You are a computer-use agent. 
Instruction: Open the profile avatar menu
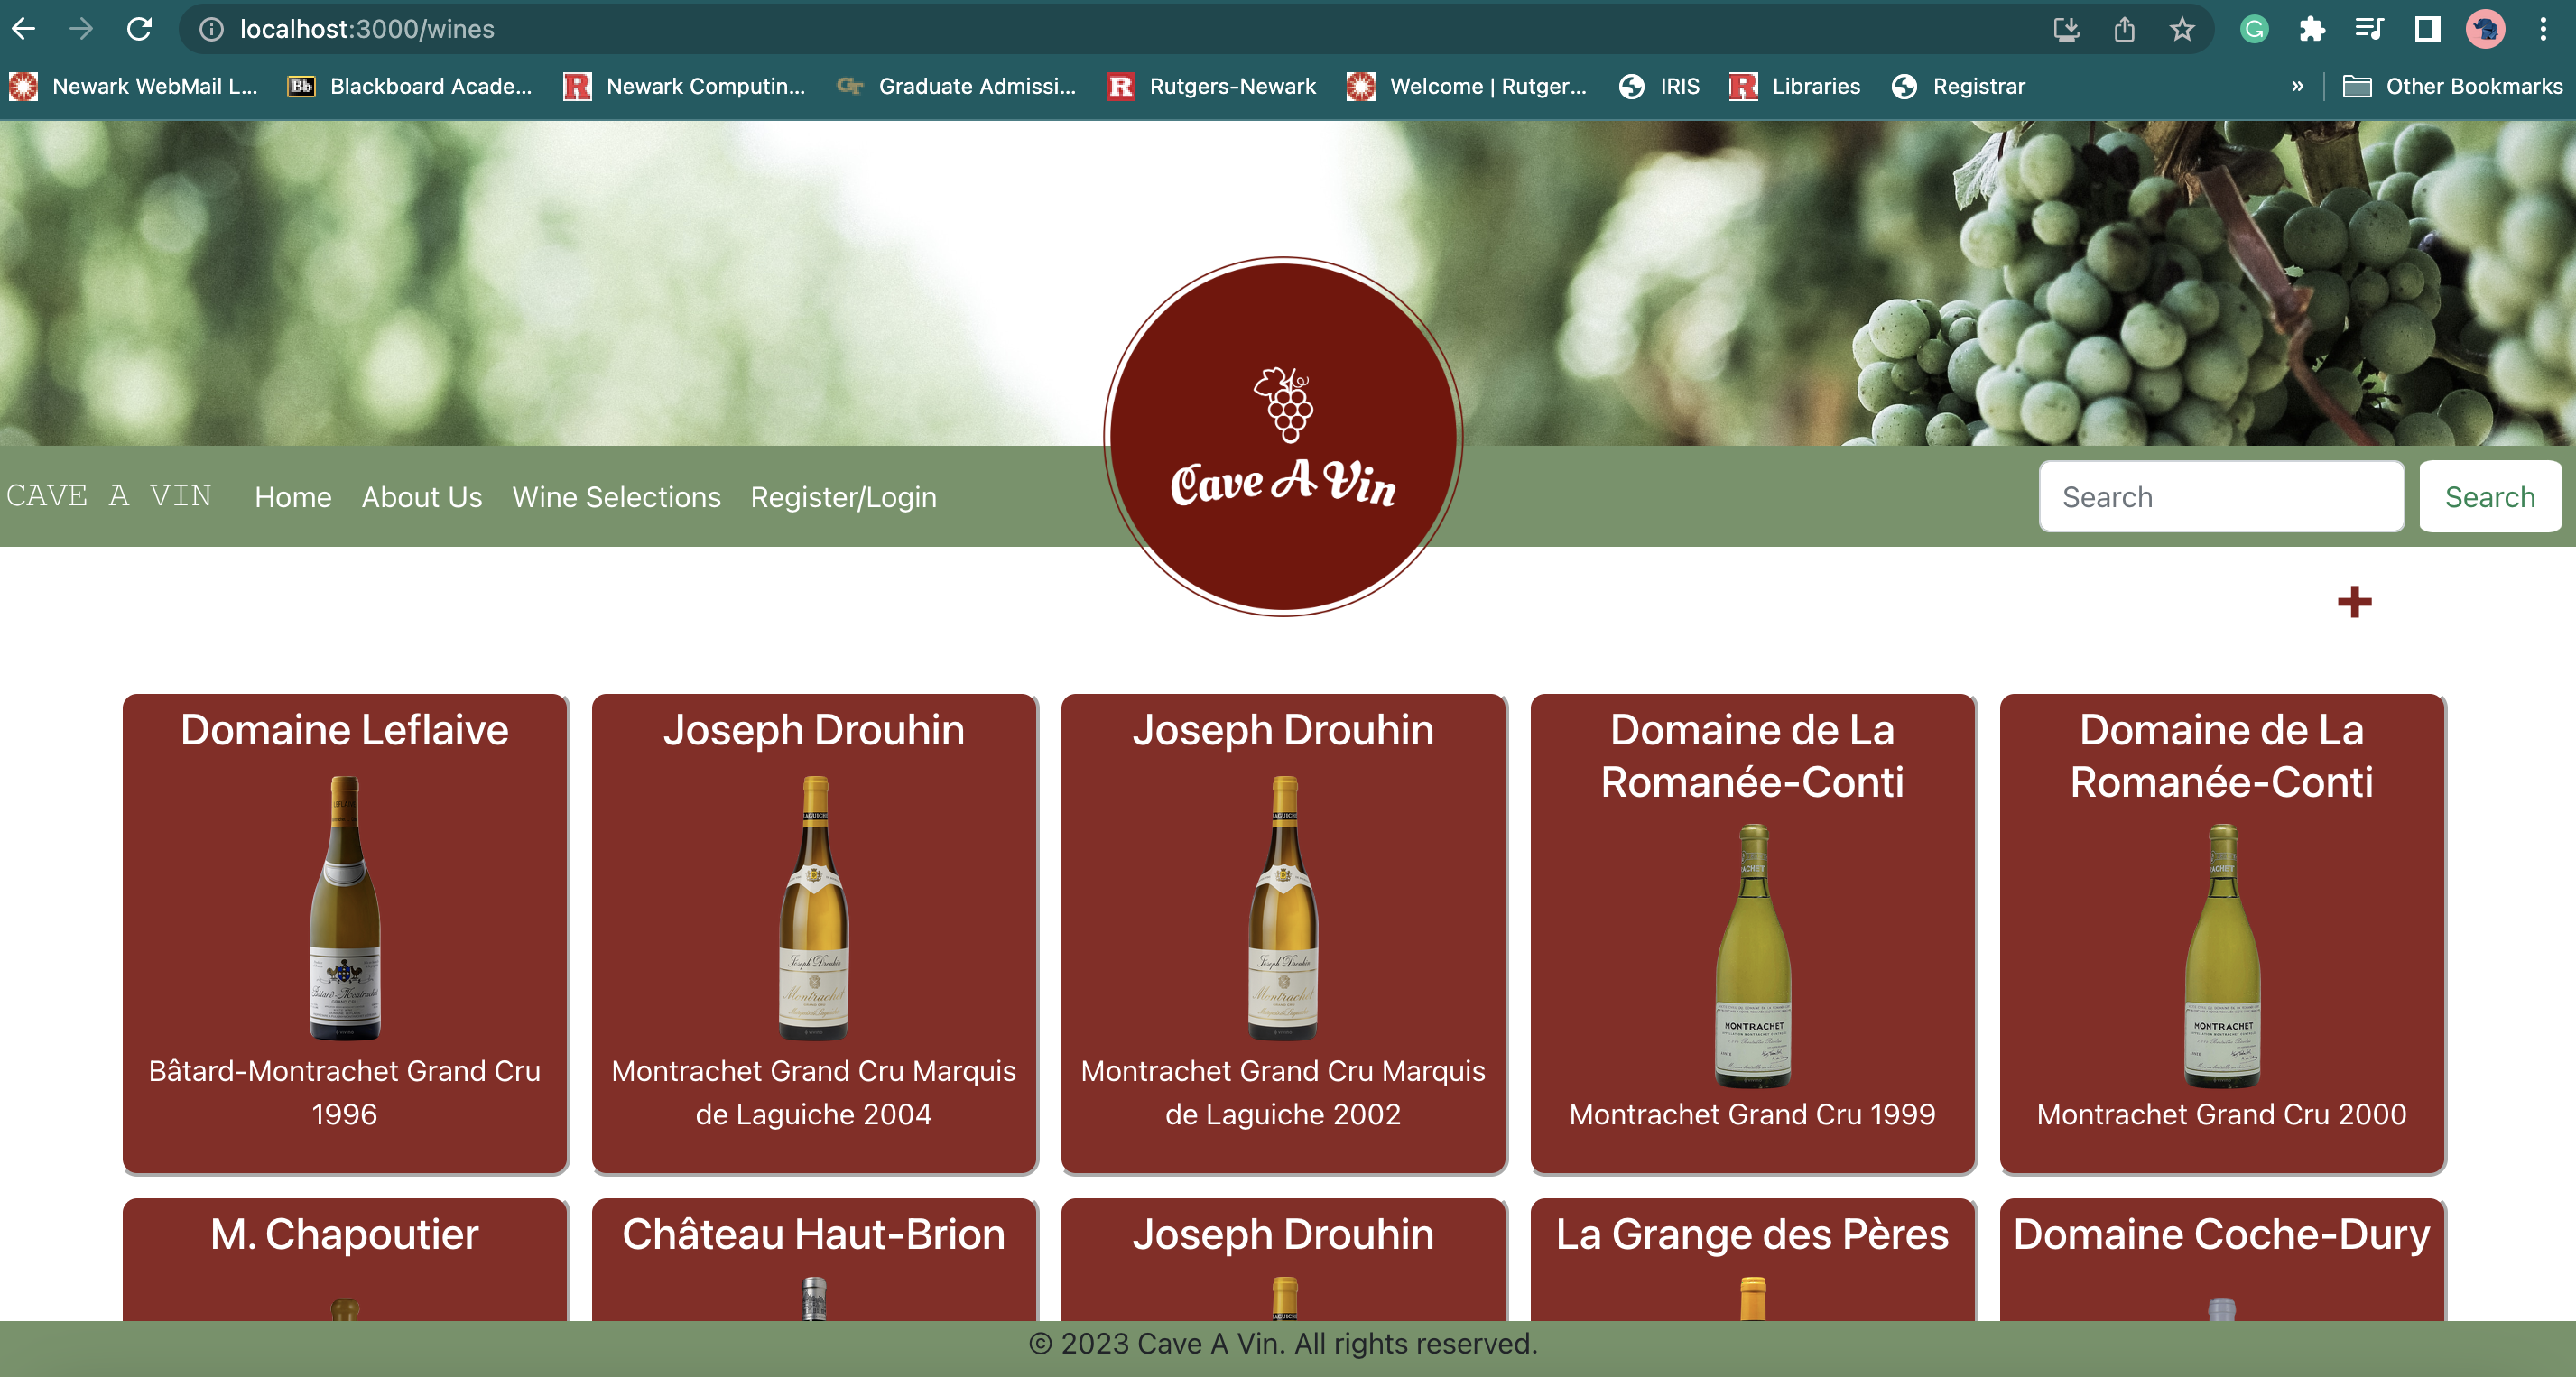click(2485, 29)
